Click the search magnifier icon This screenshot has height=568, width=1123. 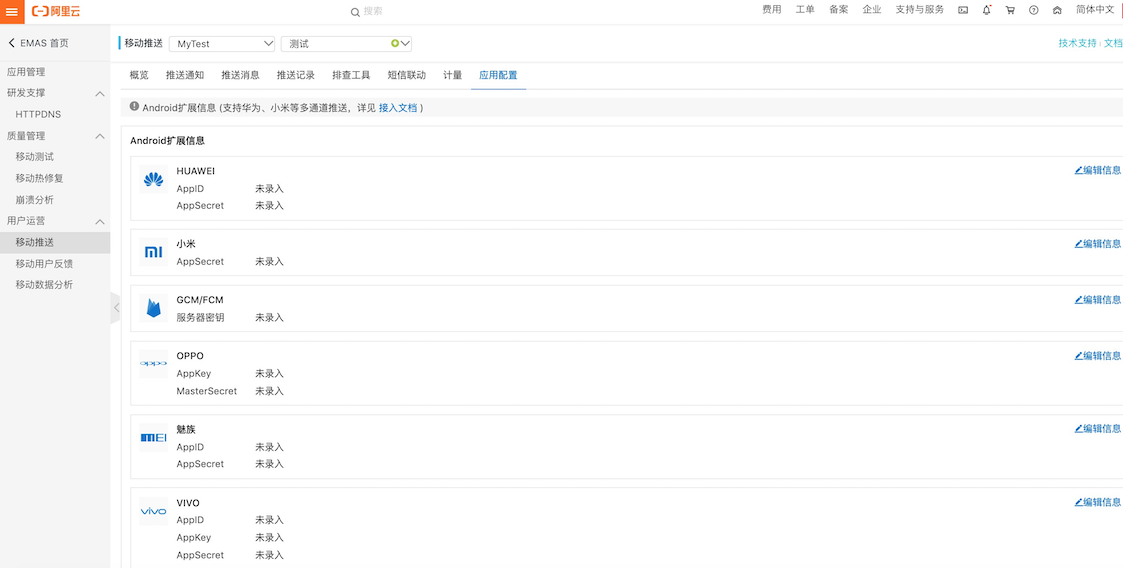click(355, 11)
